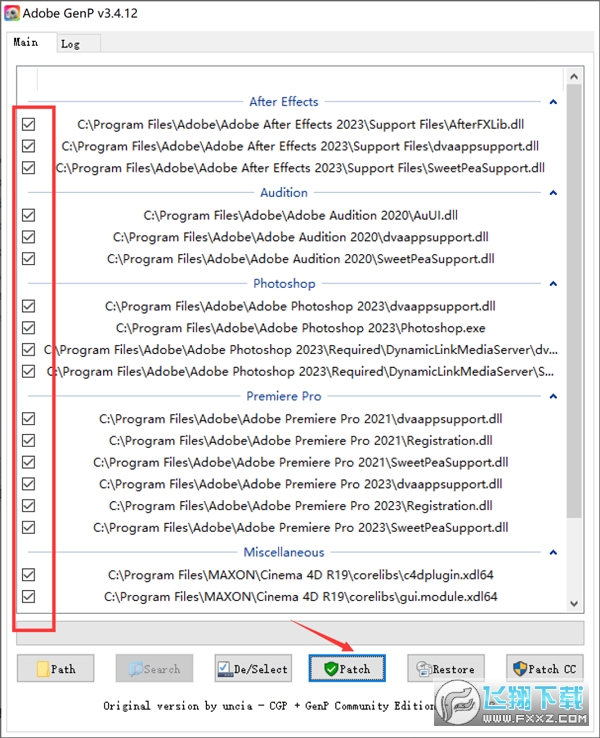Click the De/Select button
600x738 pixels.
coord(253,668)
